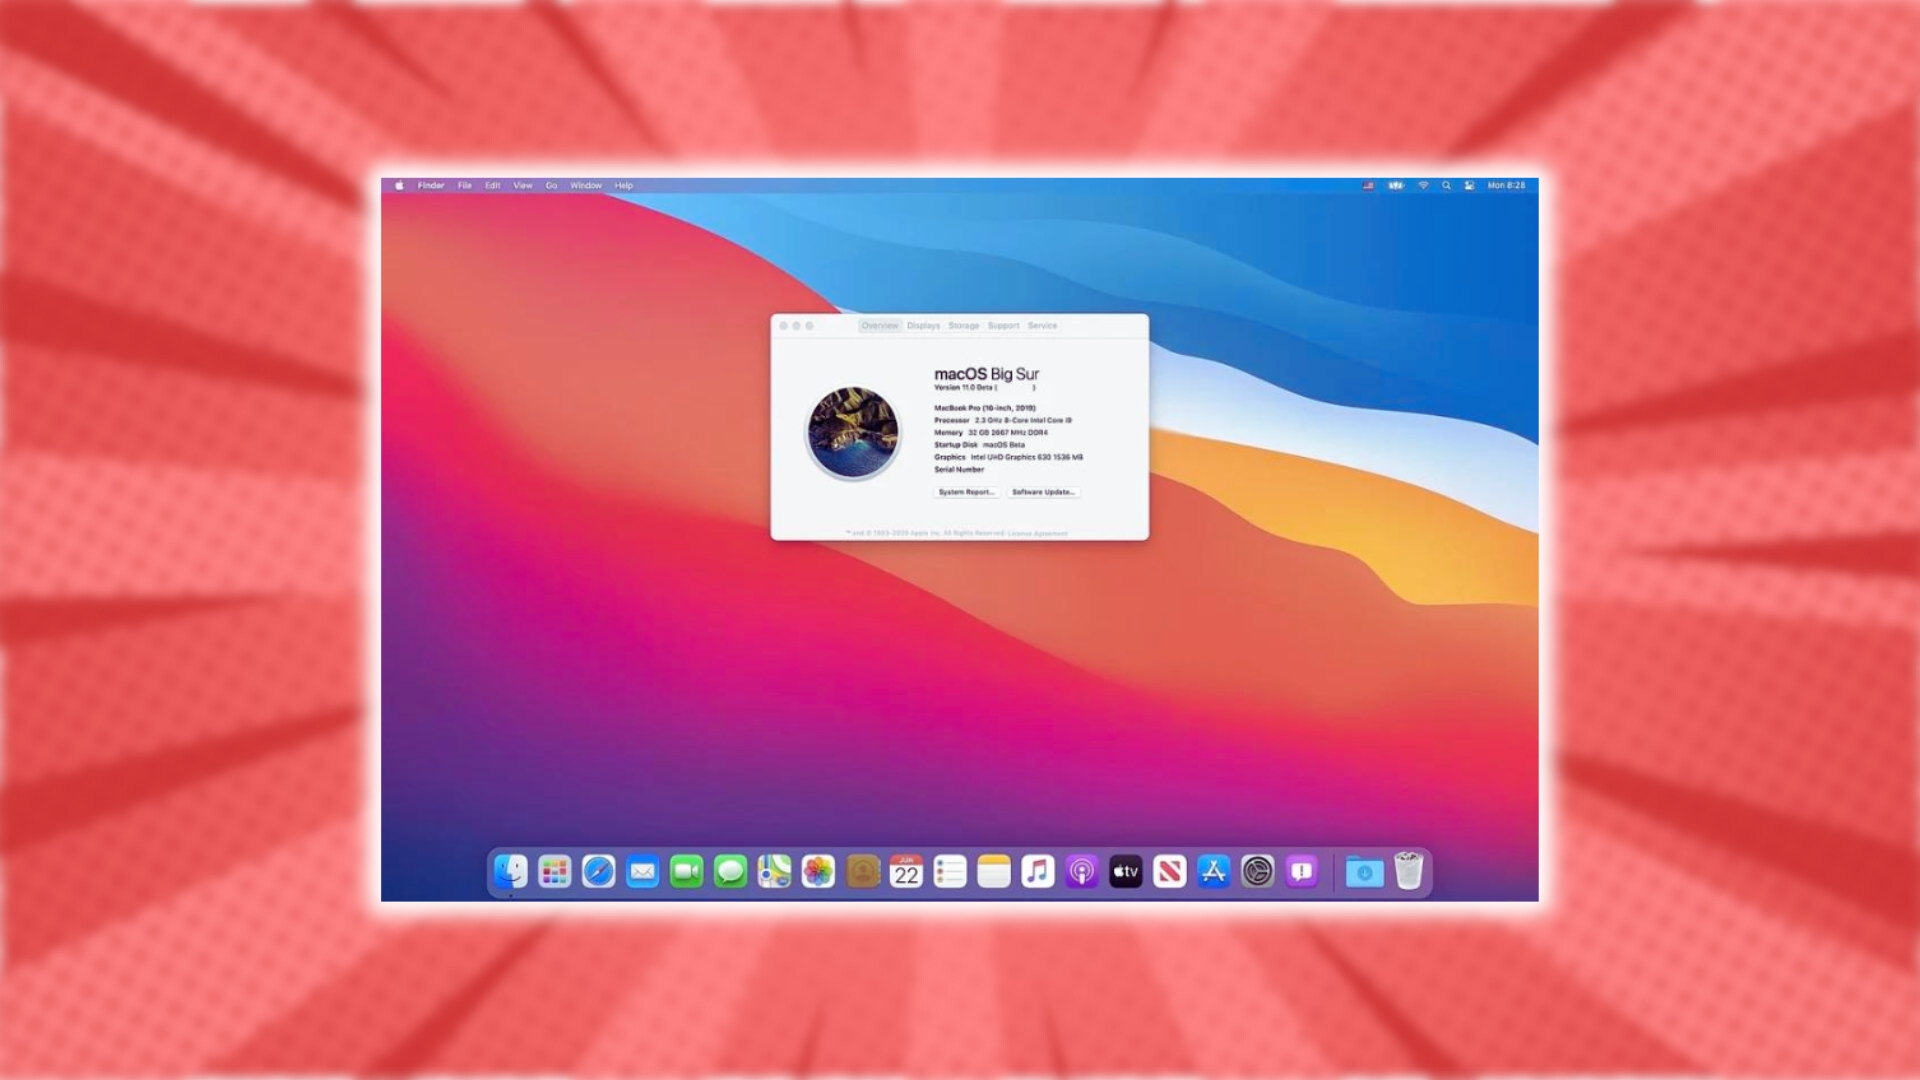
Task: Click the Software Update button
Action: point(1043,492)
